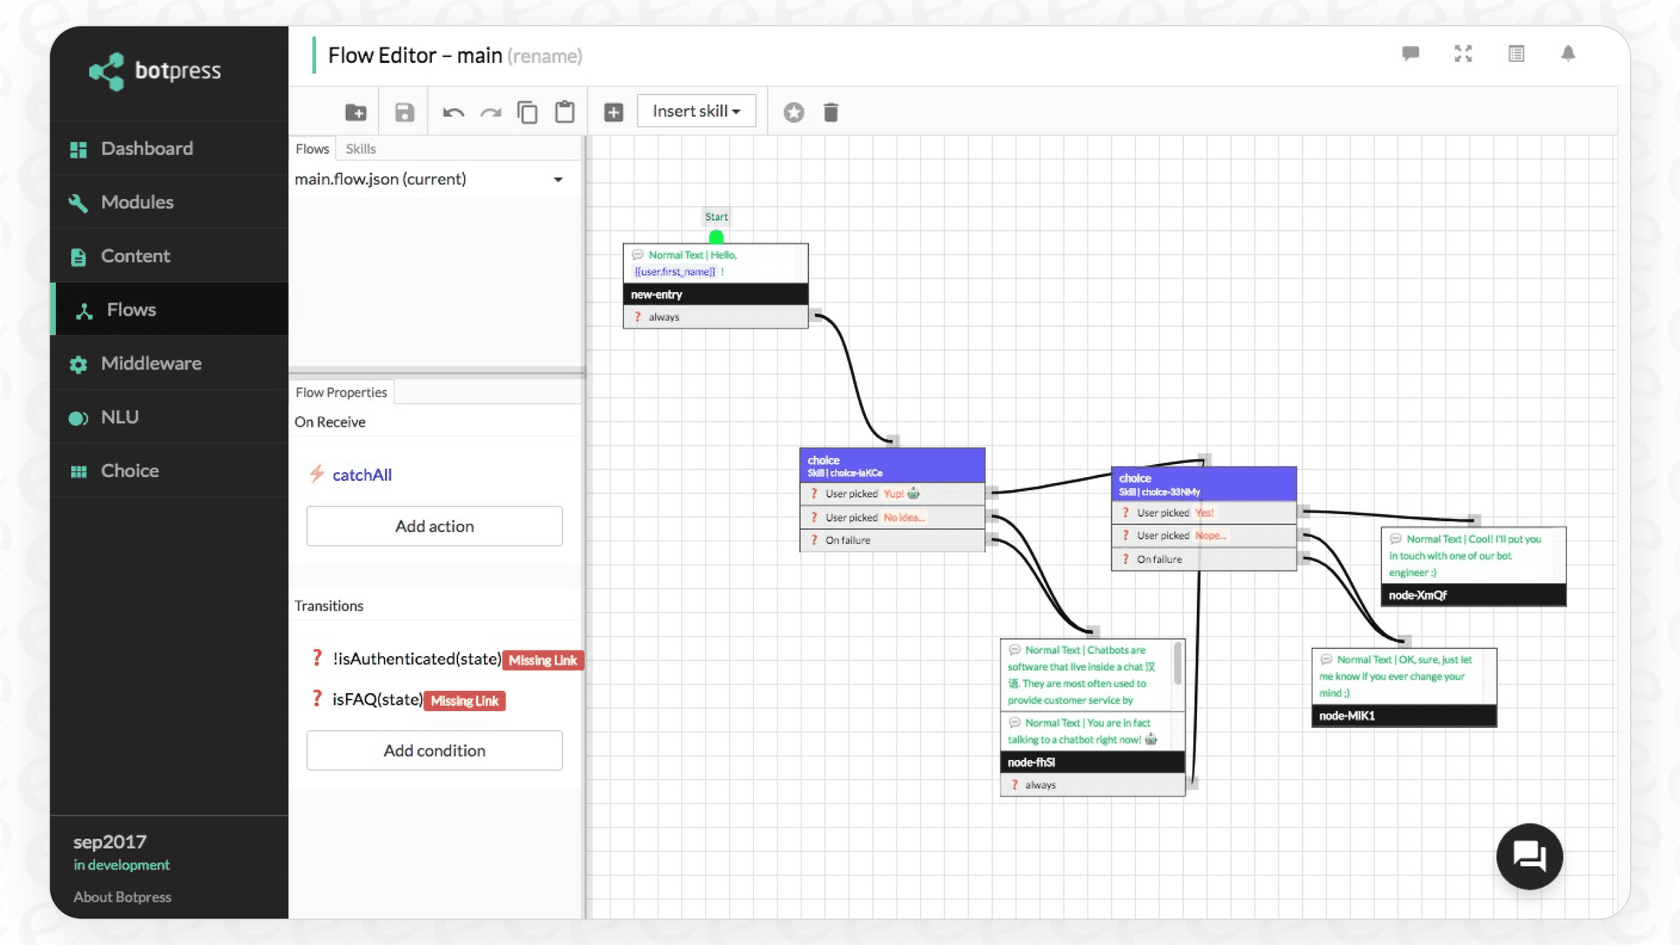Undo the last flow change

click(452, 111)
